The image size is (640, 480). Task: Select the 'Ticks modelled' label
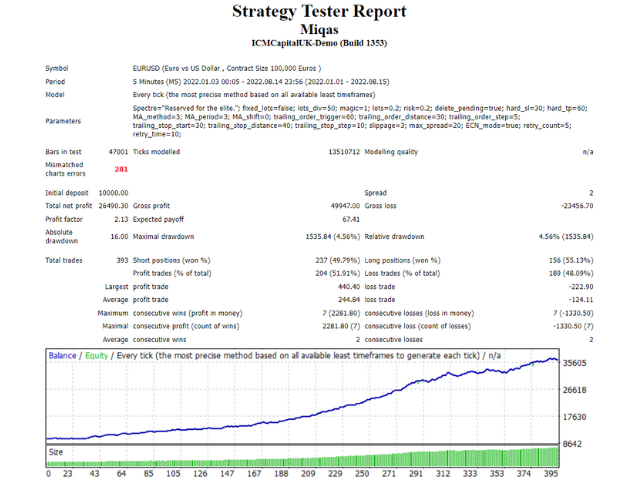pos(156,152)
